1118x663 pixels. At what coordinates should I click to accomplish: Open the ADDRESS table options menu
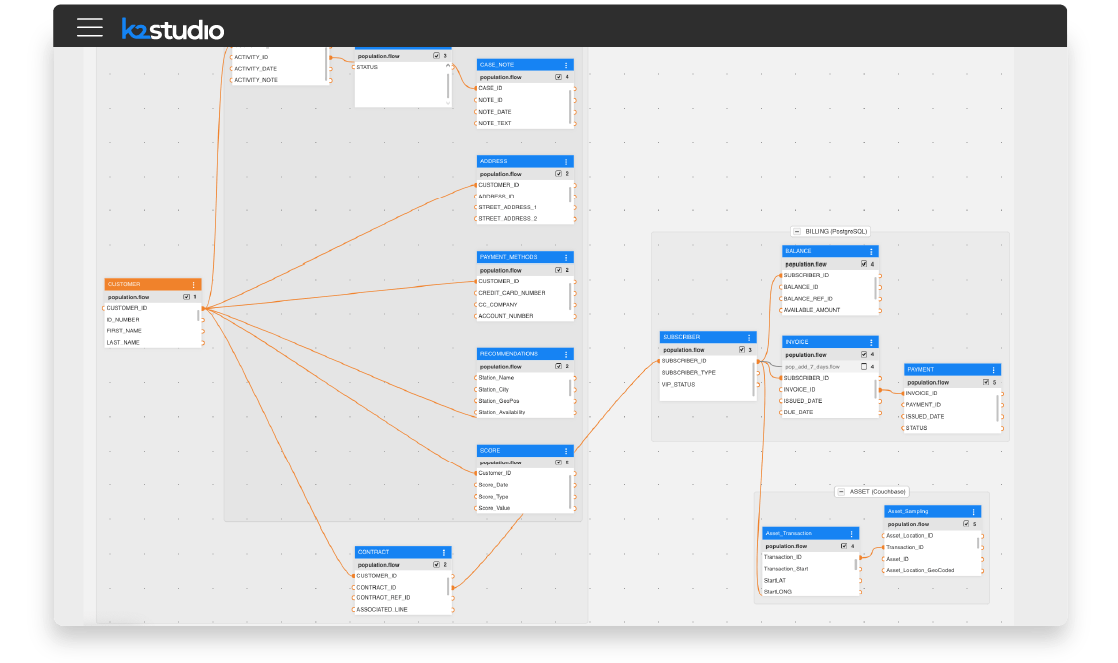(x=566, y=162)
